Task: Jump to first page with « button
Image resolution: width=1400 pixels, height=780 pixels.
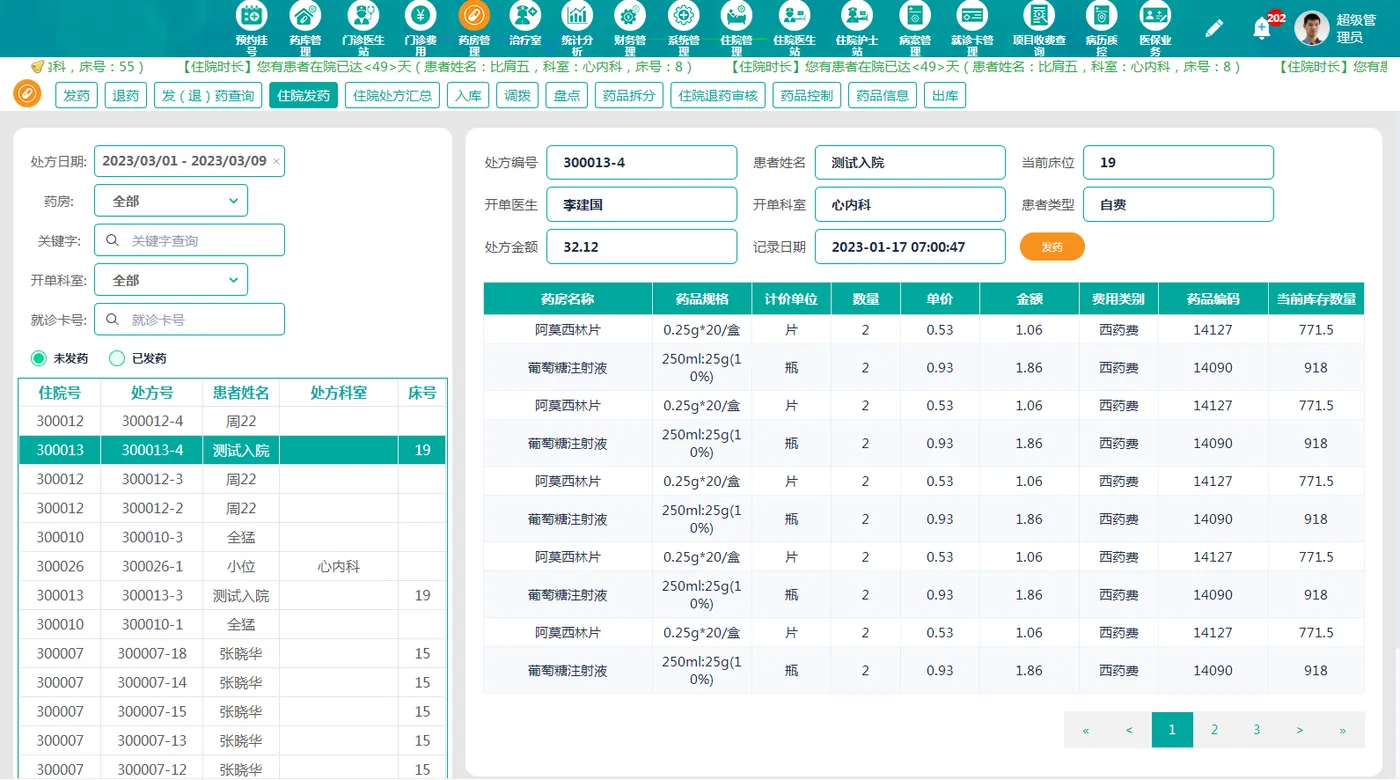Action: pyautogui.click(x=1086, y=730)
